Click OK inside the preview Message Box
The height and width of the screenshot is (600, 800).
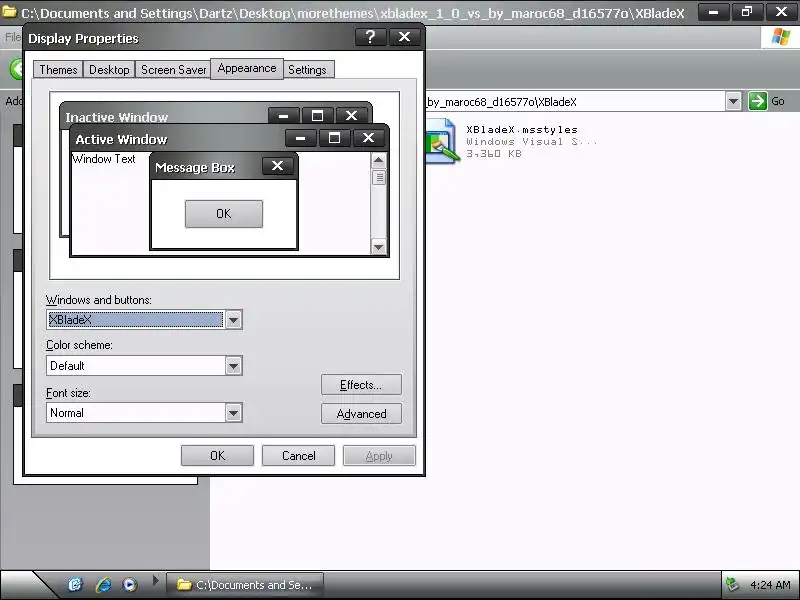point(223,214)
